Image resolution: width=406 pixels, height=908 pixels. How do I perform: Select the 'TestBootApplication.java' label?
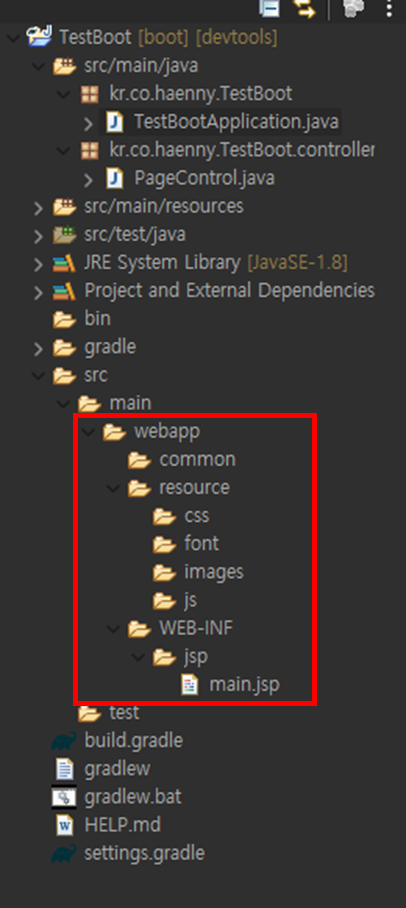click(x=236, y=122)
